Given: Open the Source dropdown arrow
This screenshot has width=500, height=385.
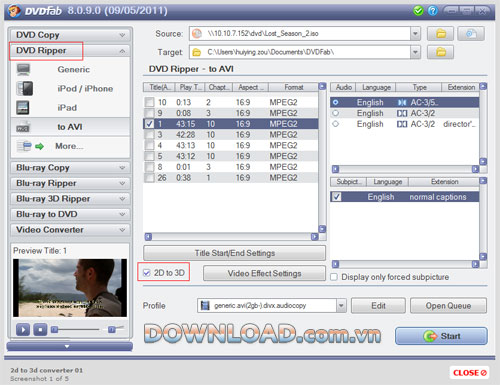Looking at the screenshot, I should 415,34.
